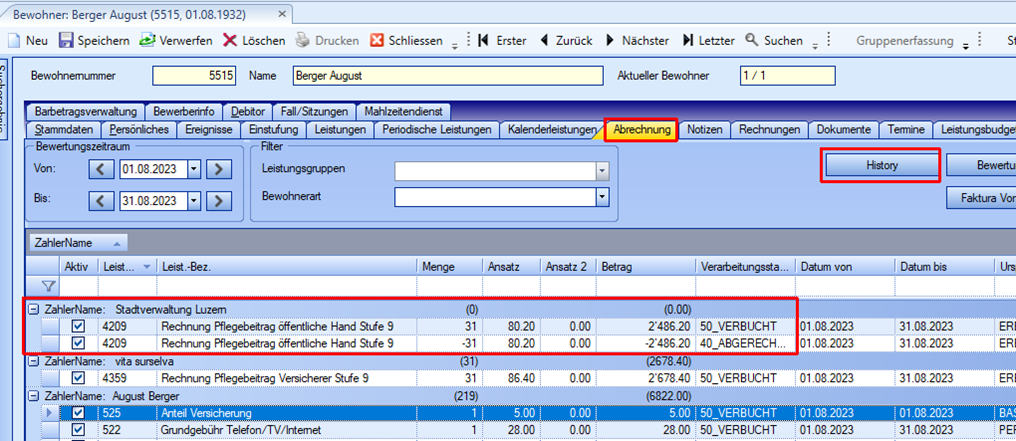Open the Fall/Sitzungen tab

[x=314, y=111]
